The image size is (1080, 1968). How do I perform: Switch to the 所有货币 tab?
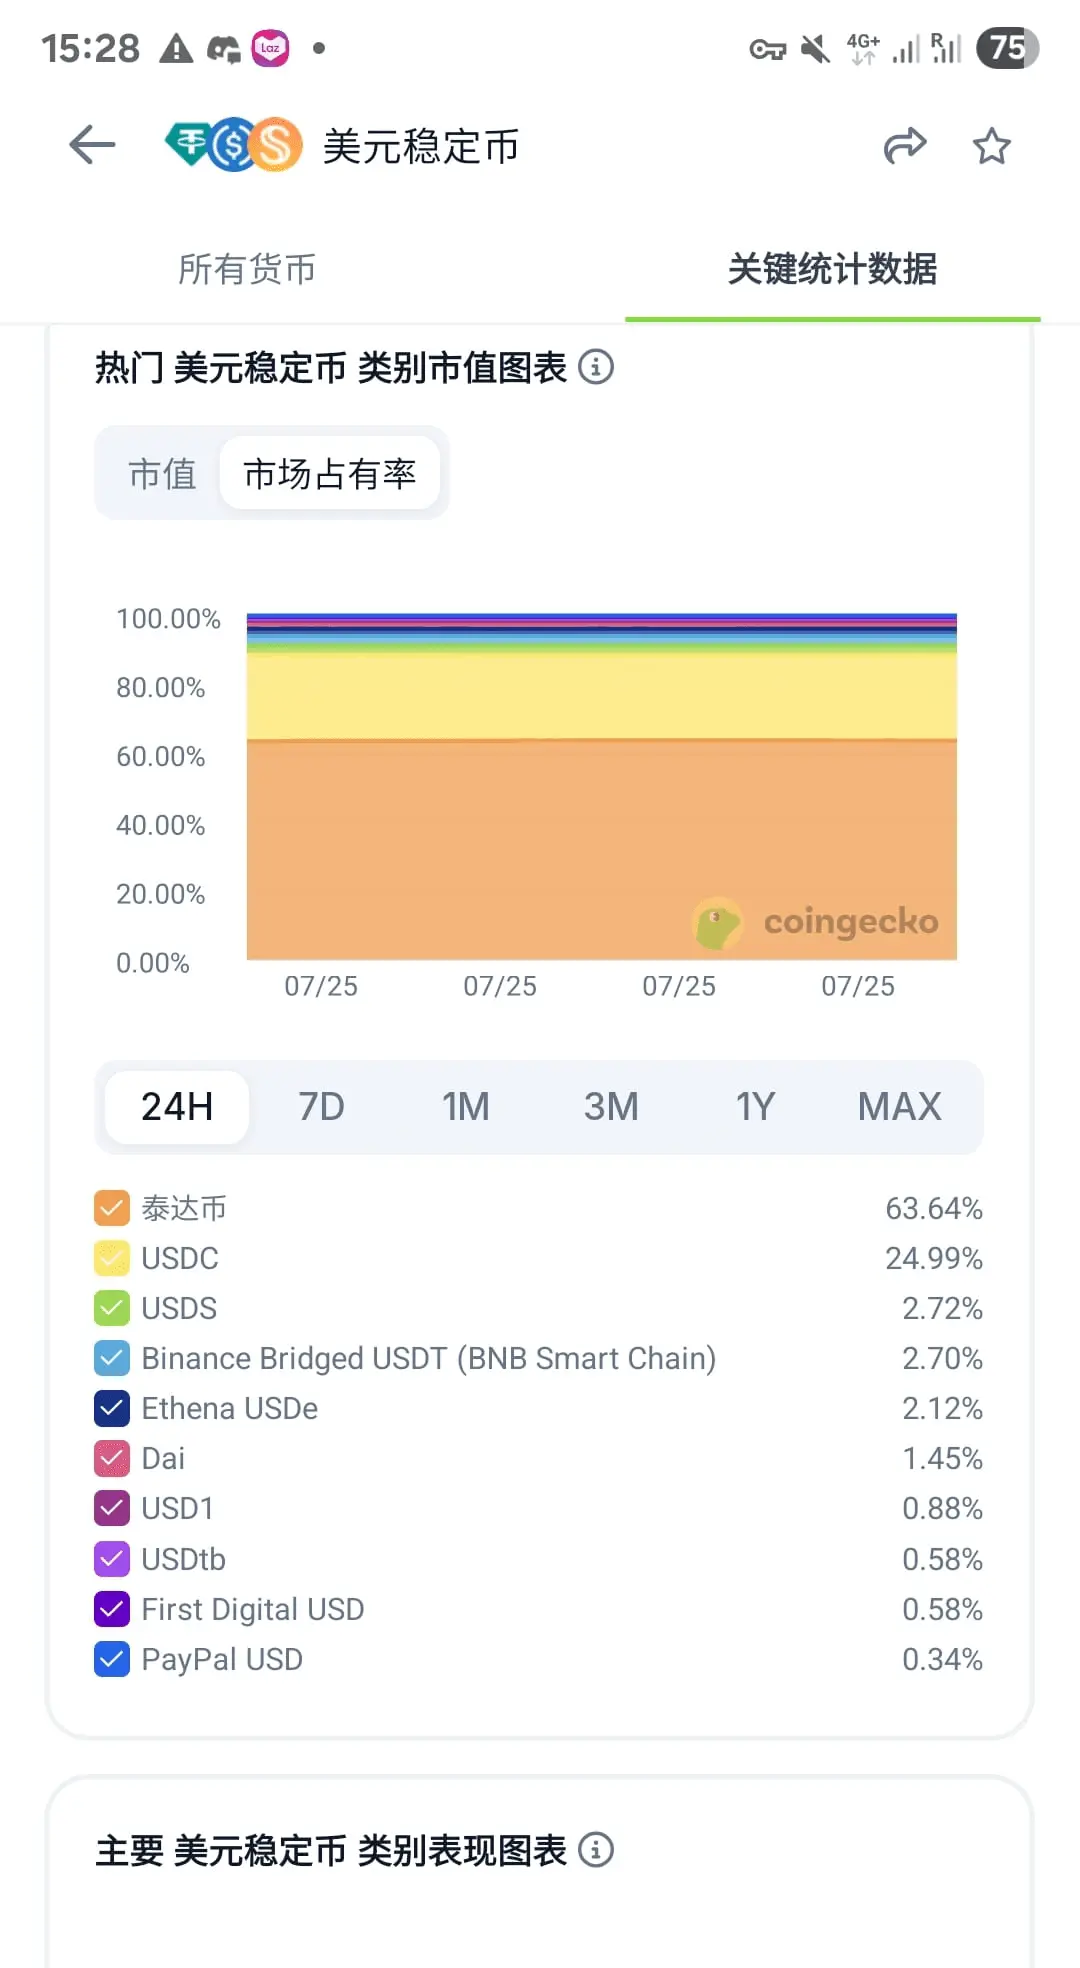click(247, 269)
